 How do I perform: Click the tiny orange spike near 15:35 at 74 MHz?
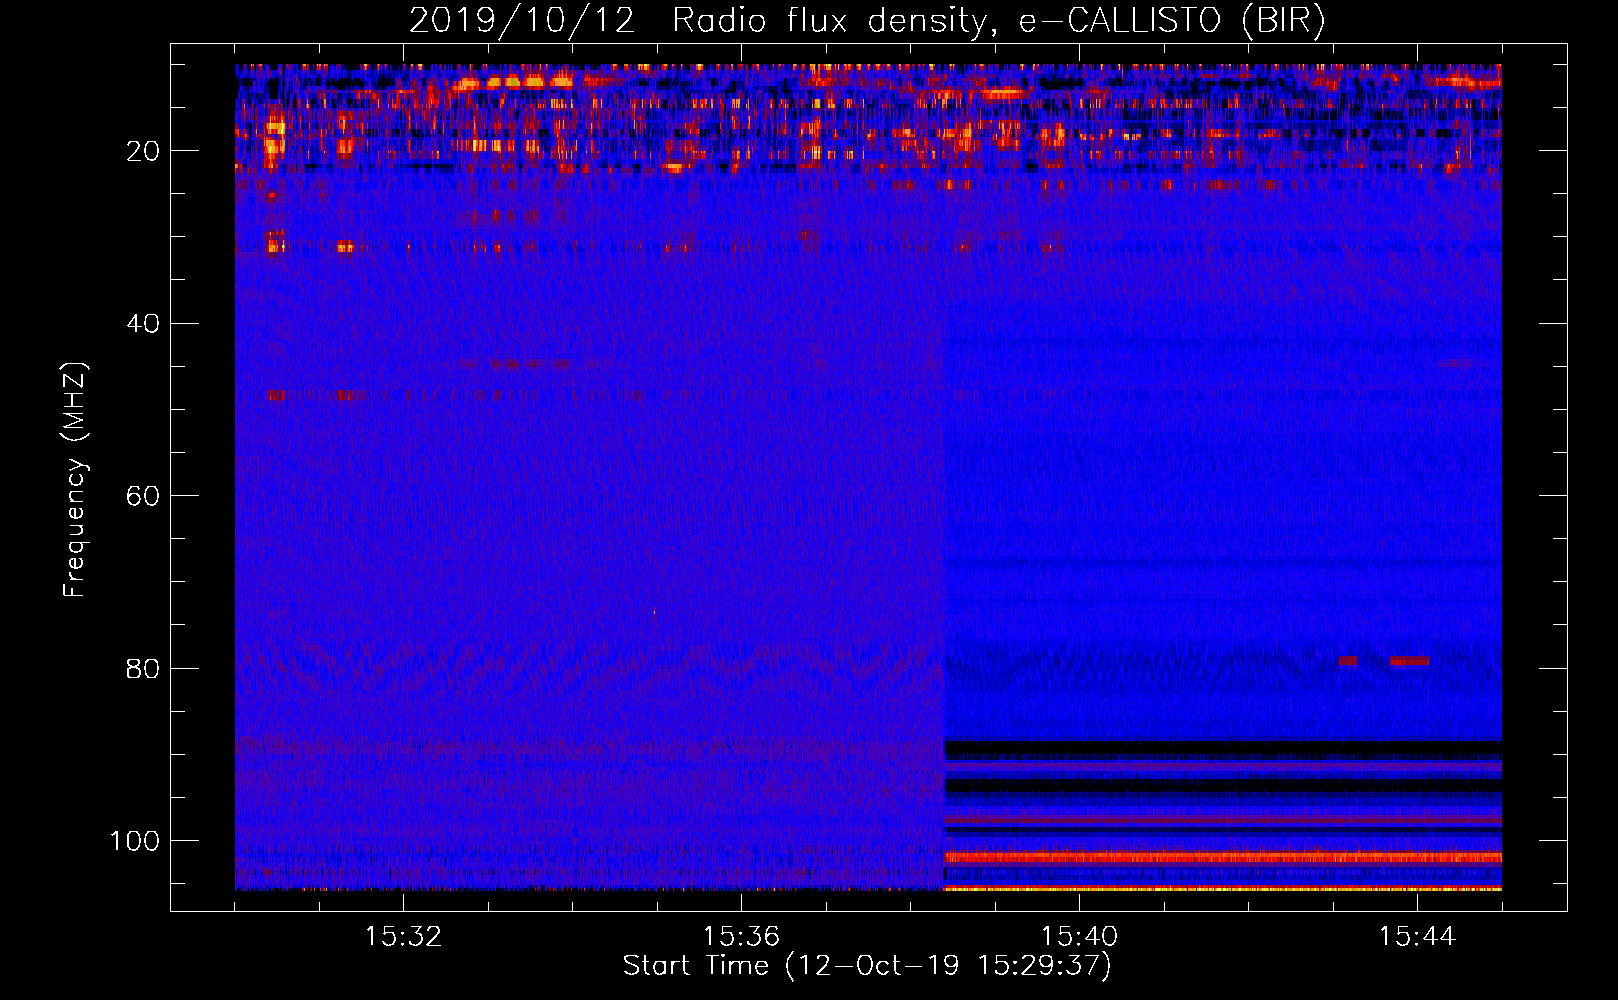tap(655, 613)
